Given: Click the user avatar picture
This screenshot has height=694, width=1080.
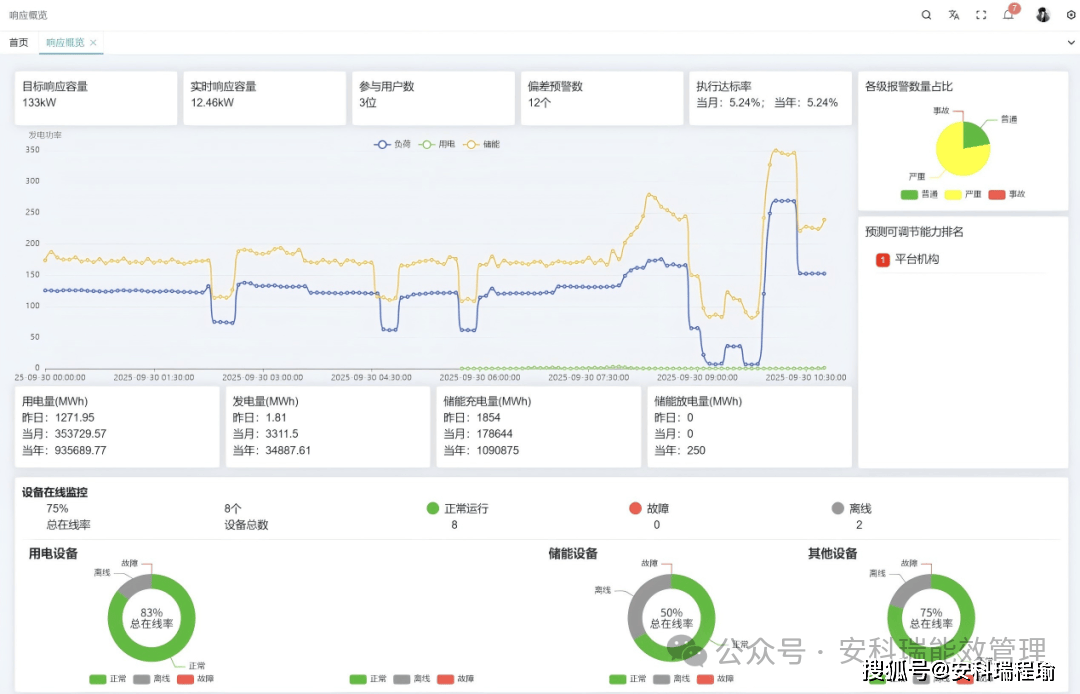Looking at the screenshot, I should (x=1043, y=15).
